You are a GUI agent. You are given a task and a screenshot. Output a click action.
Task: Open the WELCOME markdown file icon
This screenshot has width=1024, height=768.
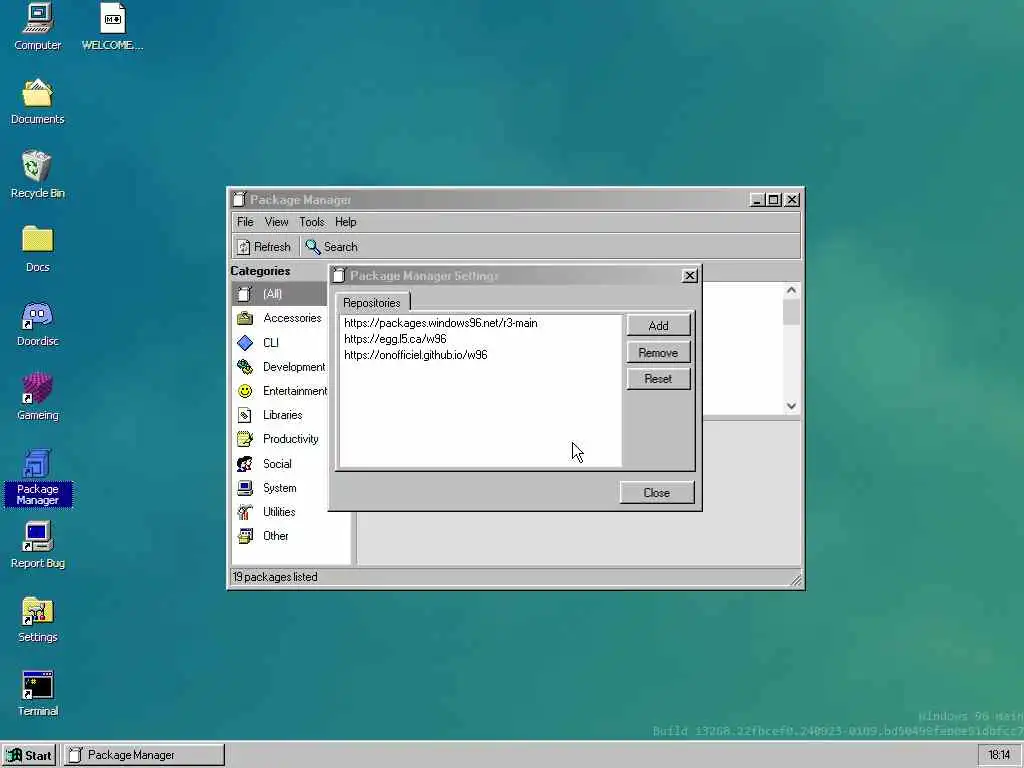(x=112, y=27)
